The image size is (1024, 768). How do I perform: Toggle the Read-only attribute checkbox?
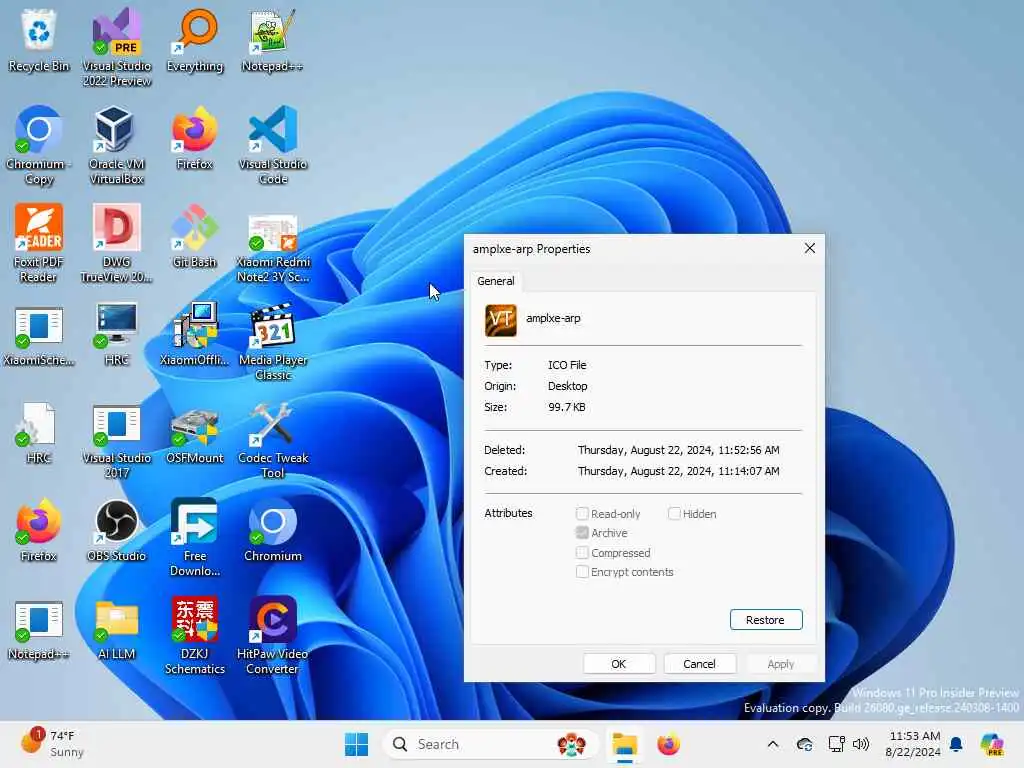pos(582,514)
